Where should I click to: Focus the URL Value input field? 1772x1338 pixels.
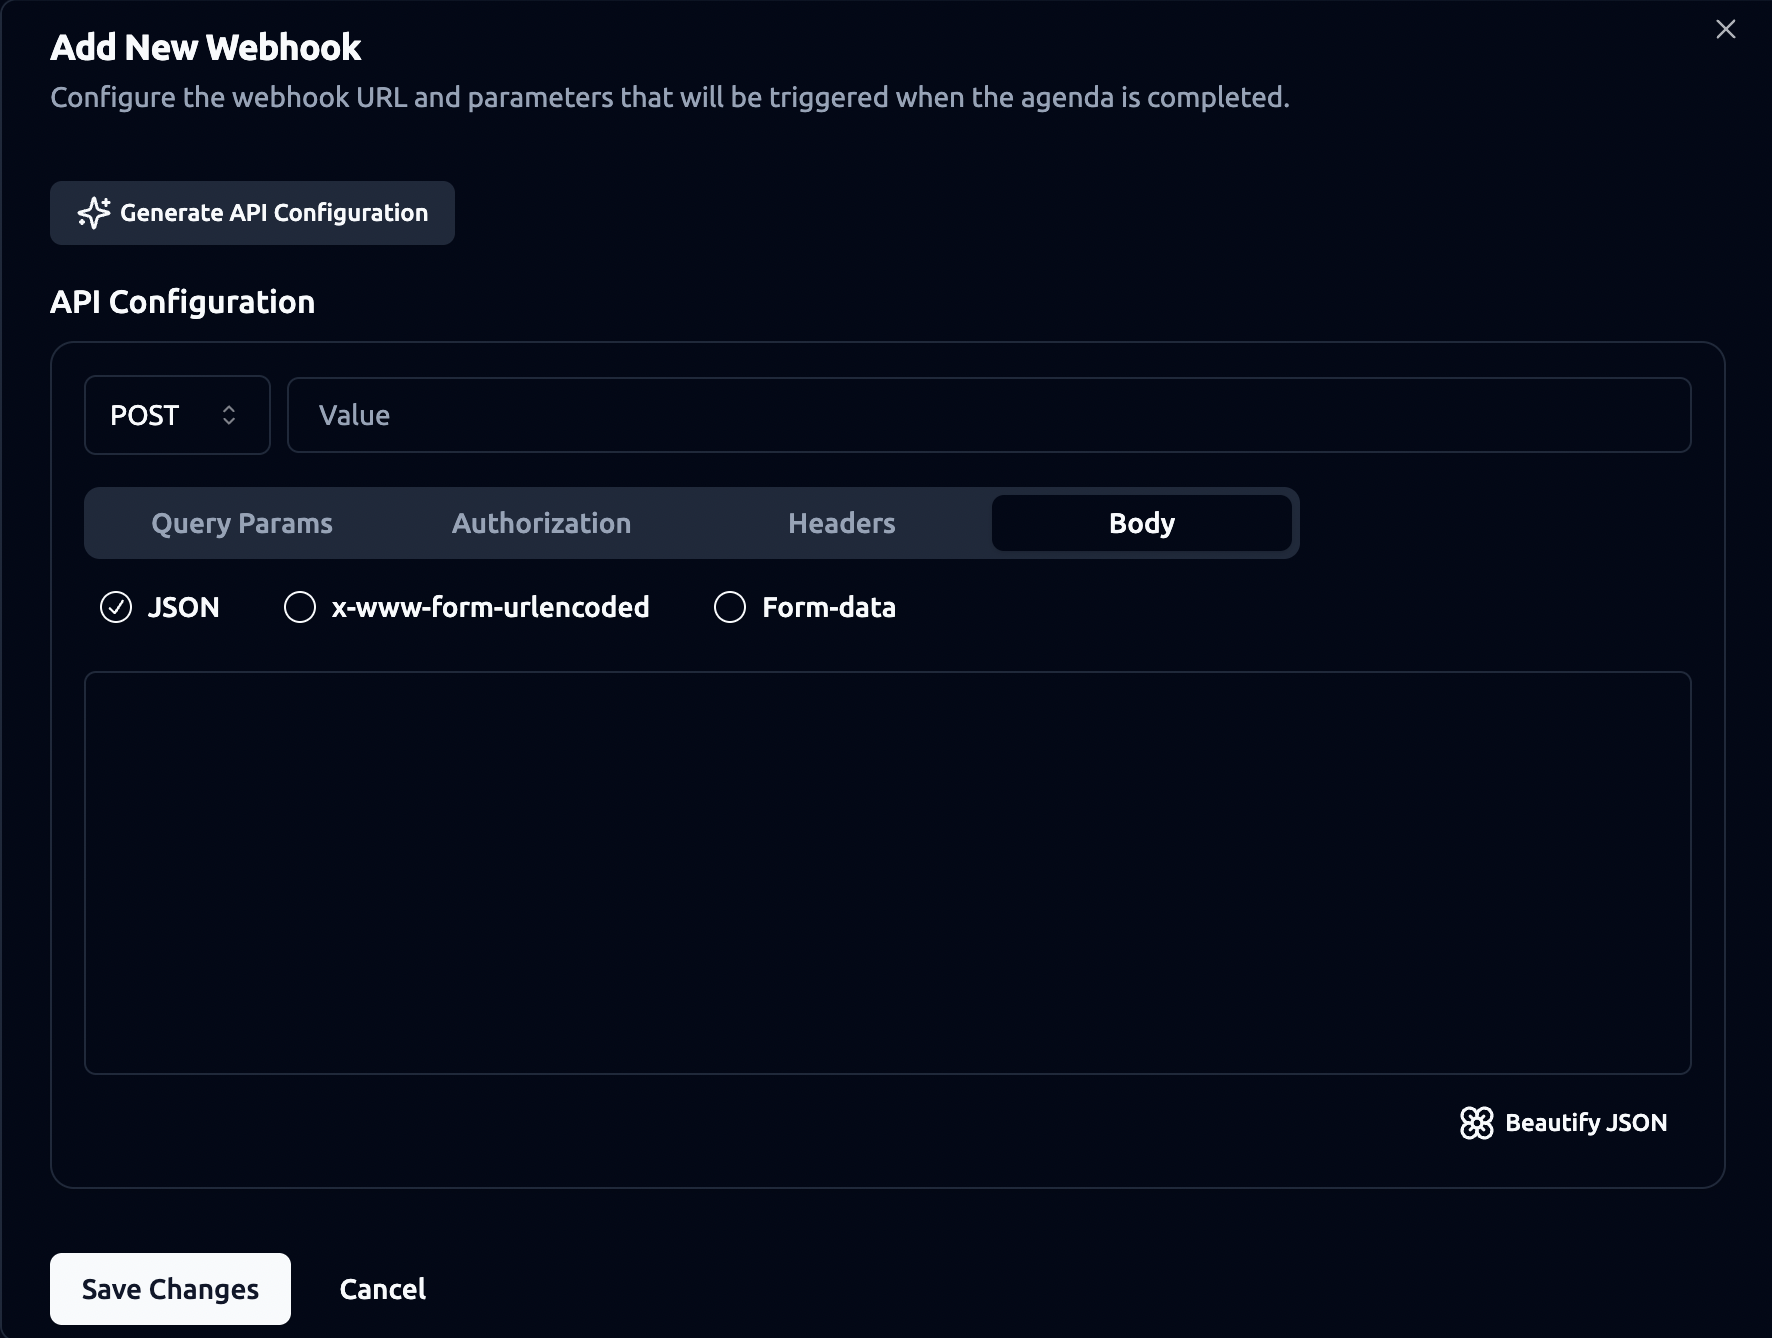pos(989,415)
